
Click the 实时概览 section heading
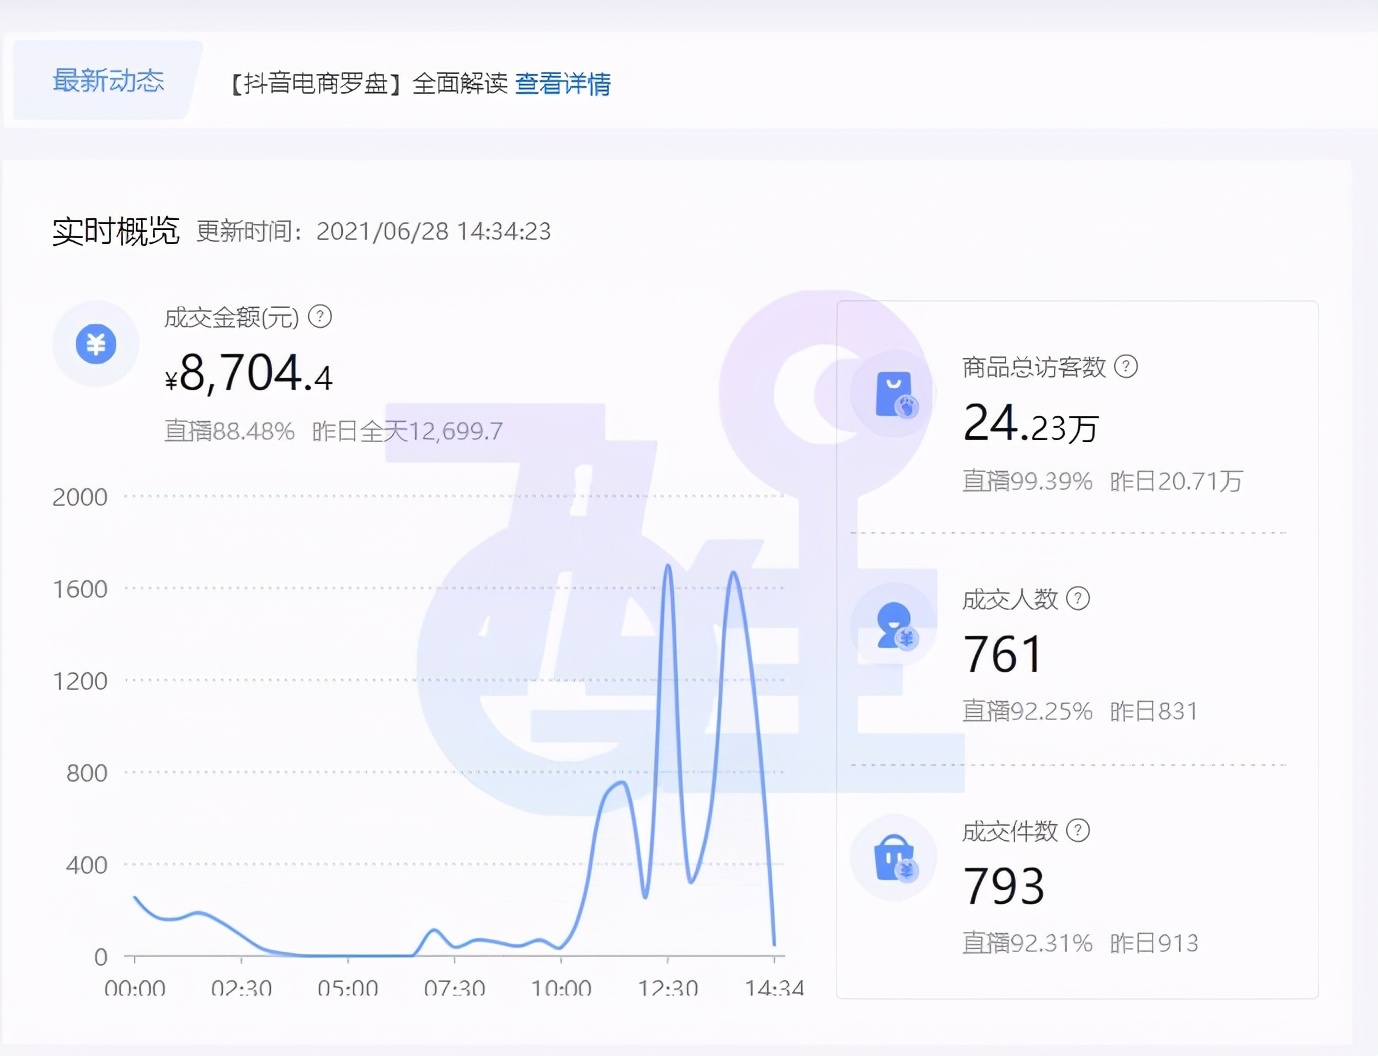(116, 231)
